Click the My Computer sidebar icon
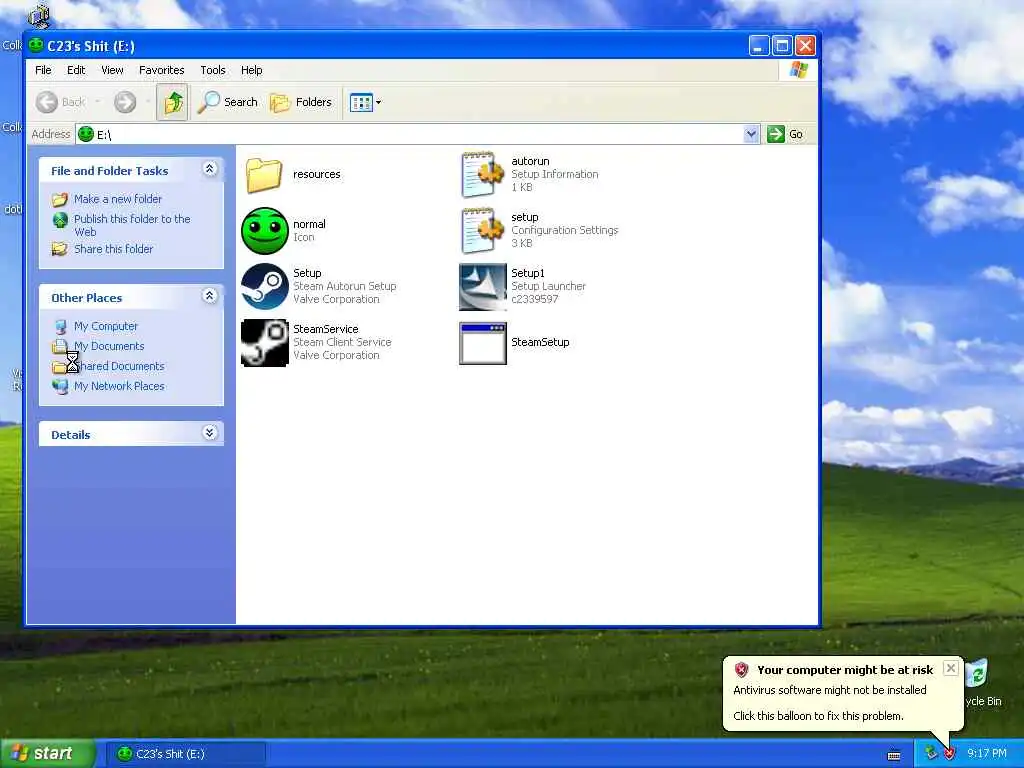 click(60, 327)
